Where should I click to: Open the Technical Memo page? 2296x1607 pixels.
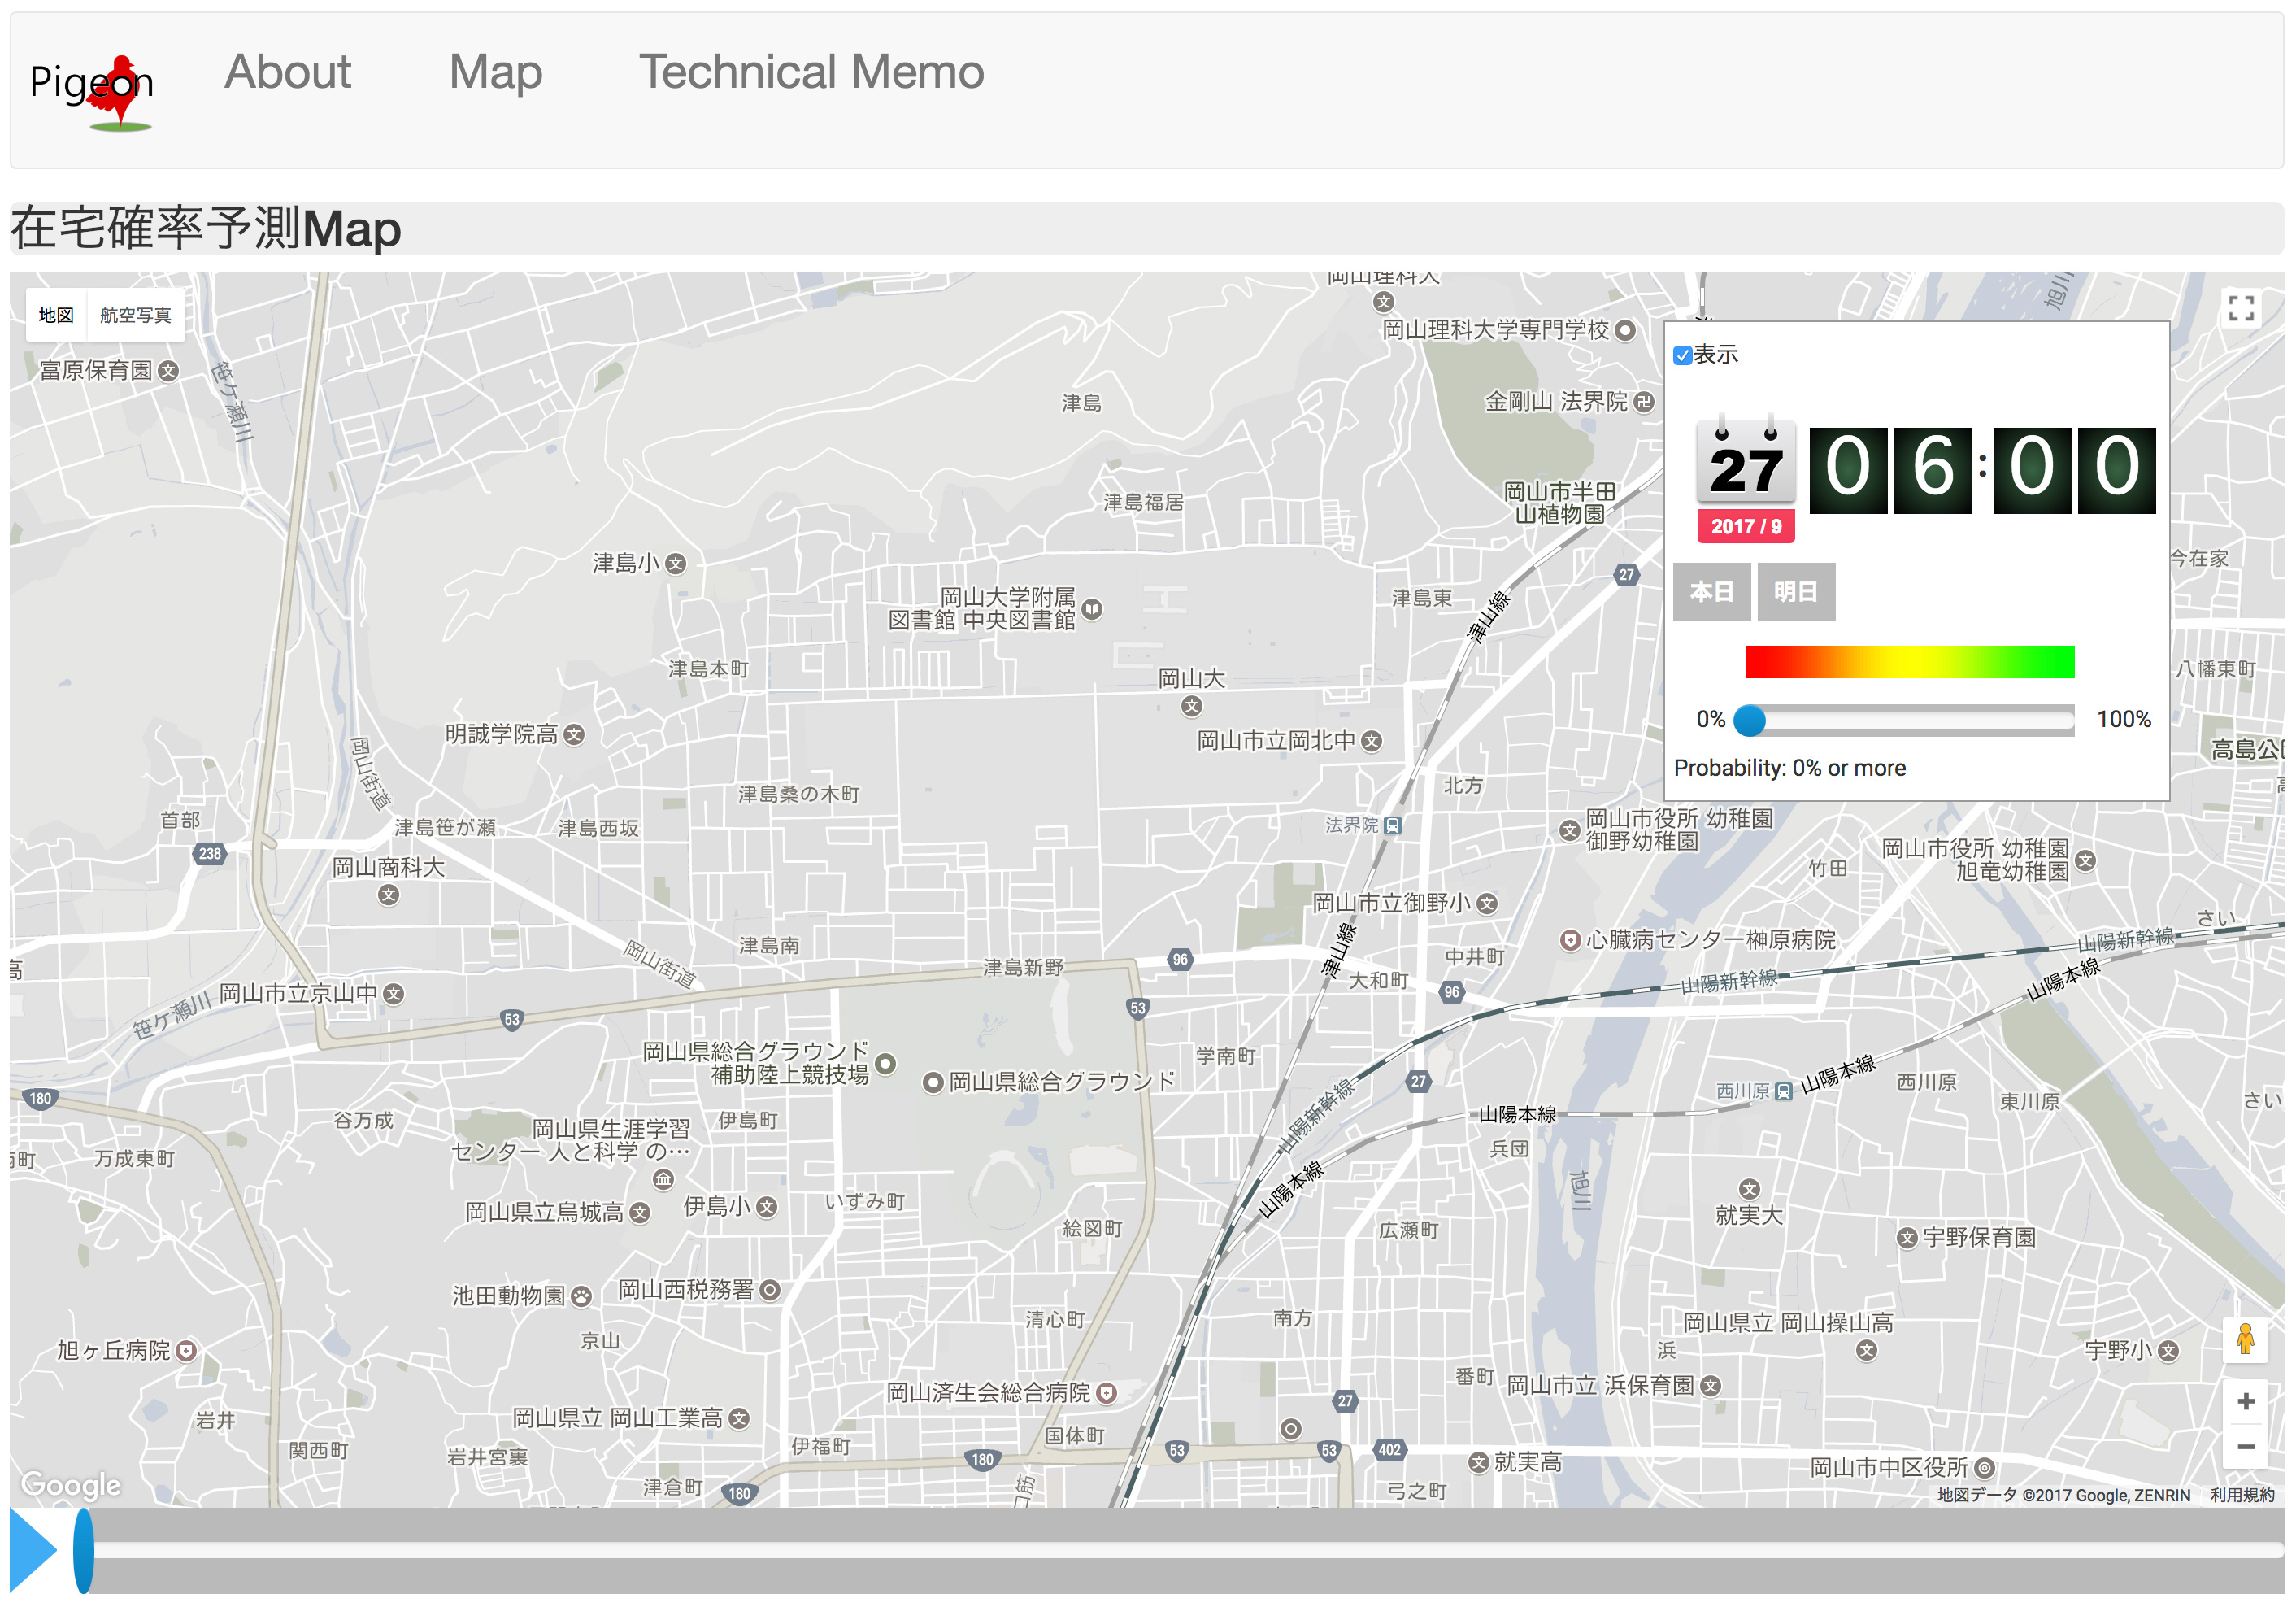(x=811, y=72)
